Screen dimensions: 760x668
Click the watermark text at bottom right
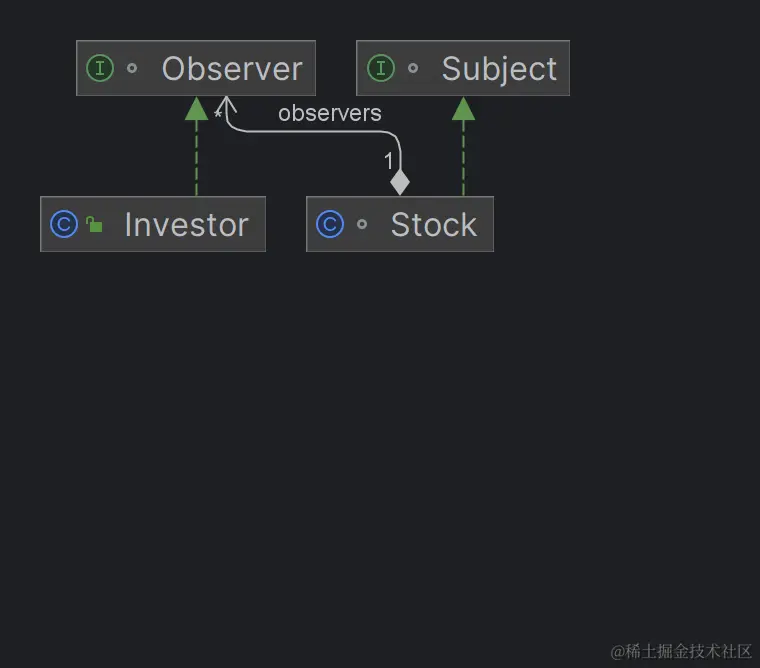tap(681, 651)
